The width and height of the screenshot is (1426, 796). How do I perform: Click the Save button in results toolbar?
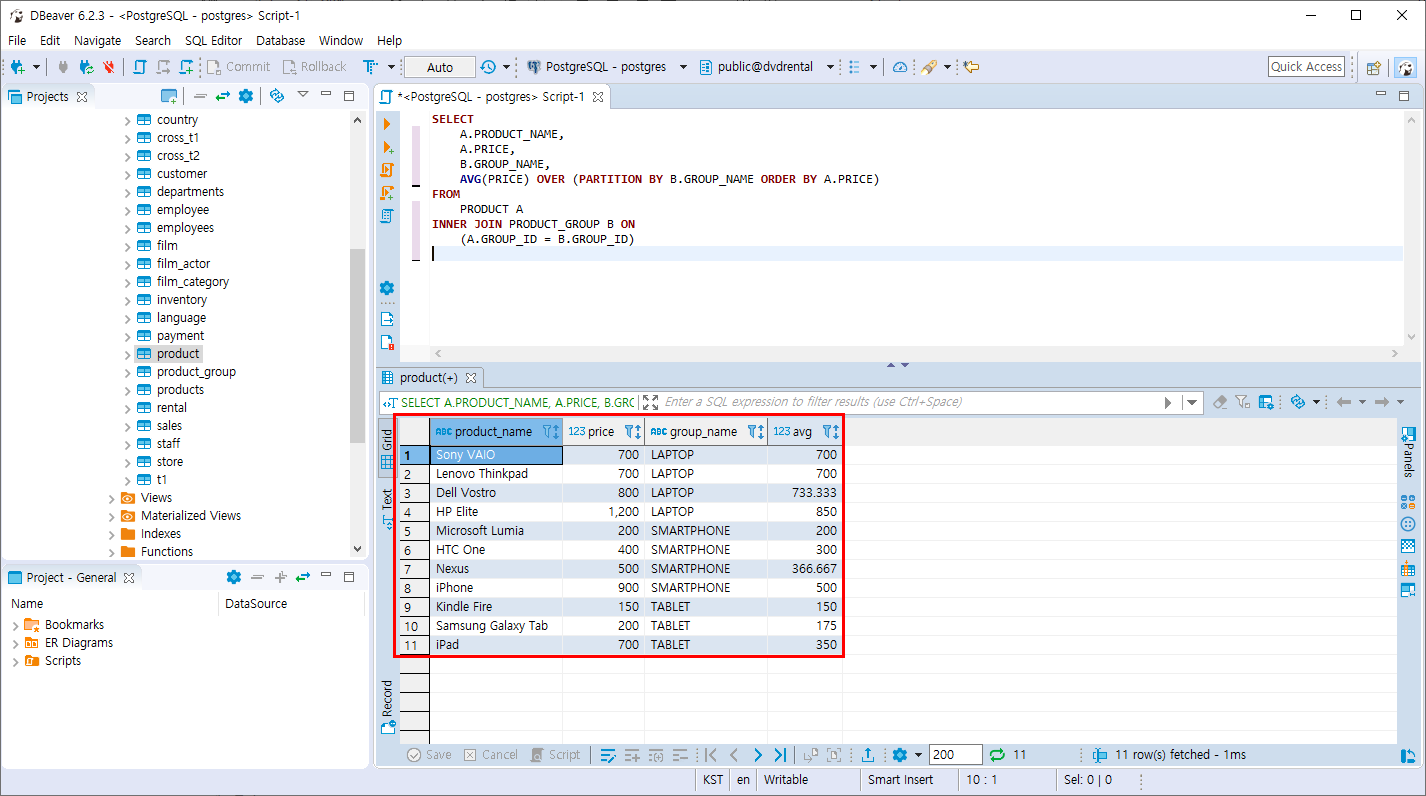pos(429,755)
